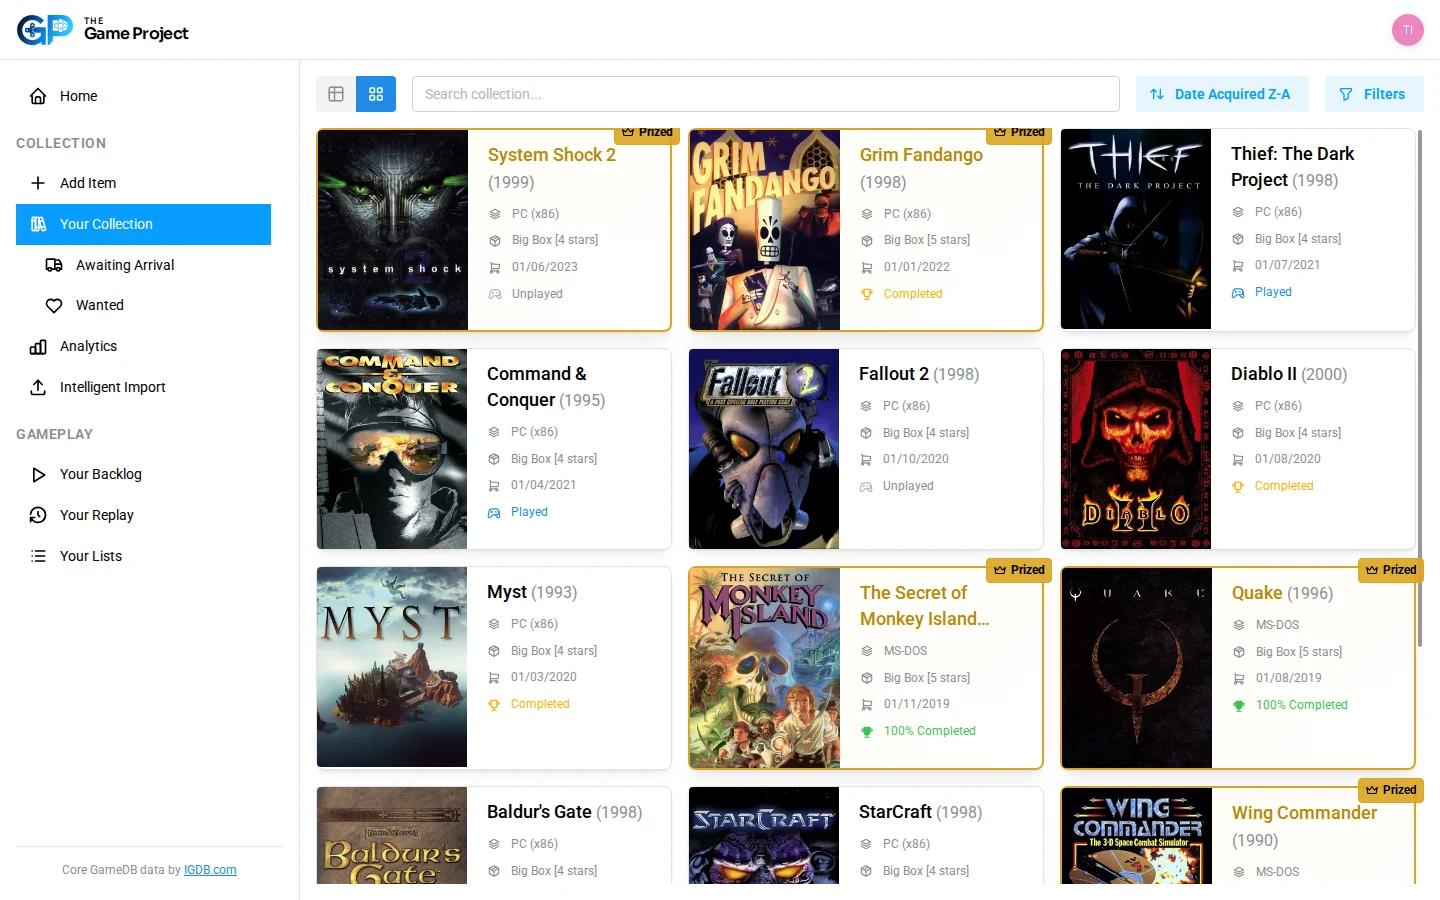The image size is (1440, 900).
Task: Open Diablo II title
Action: click(1264, 374)
